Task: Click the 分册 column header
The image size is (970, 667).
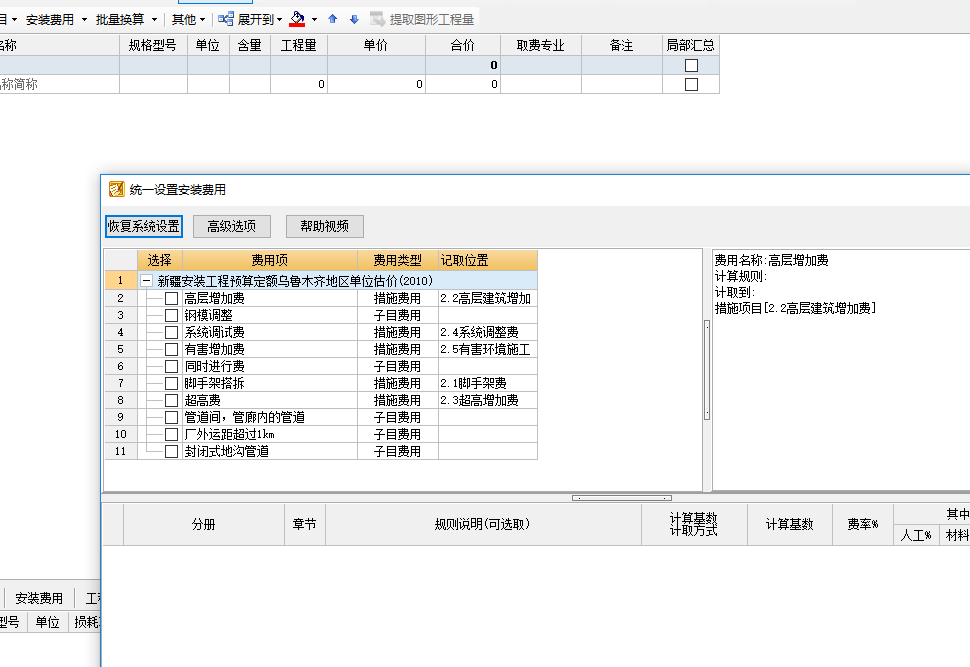Action: click(204, 524)
